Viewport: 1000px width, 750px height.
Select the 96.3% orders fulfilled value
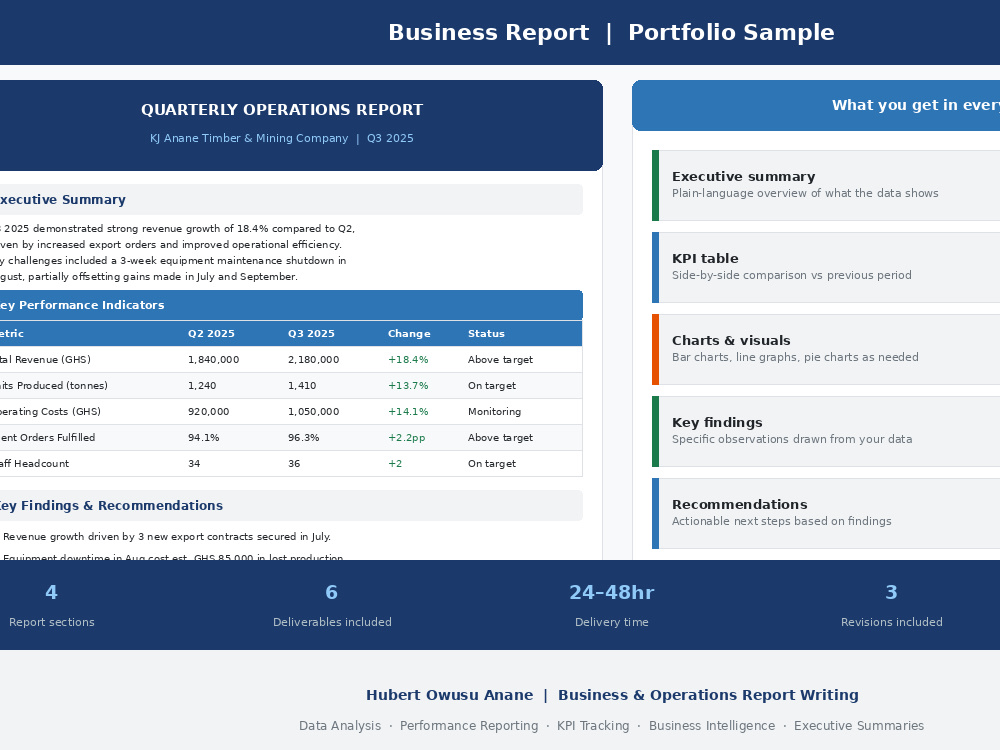pos(304,438)
